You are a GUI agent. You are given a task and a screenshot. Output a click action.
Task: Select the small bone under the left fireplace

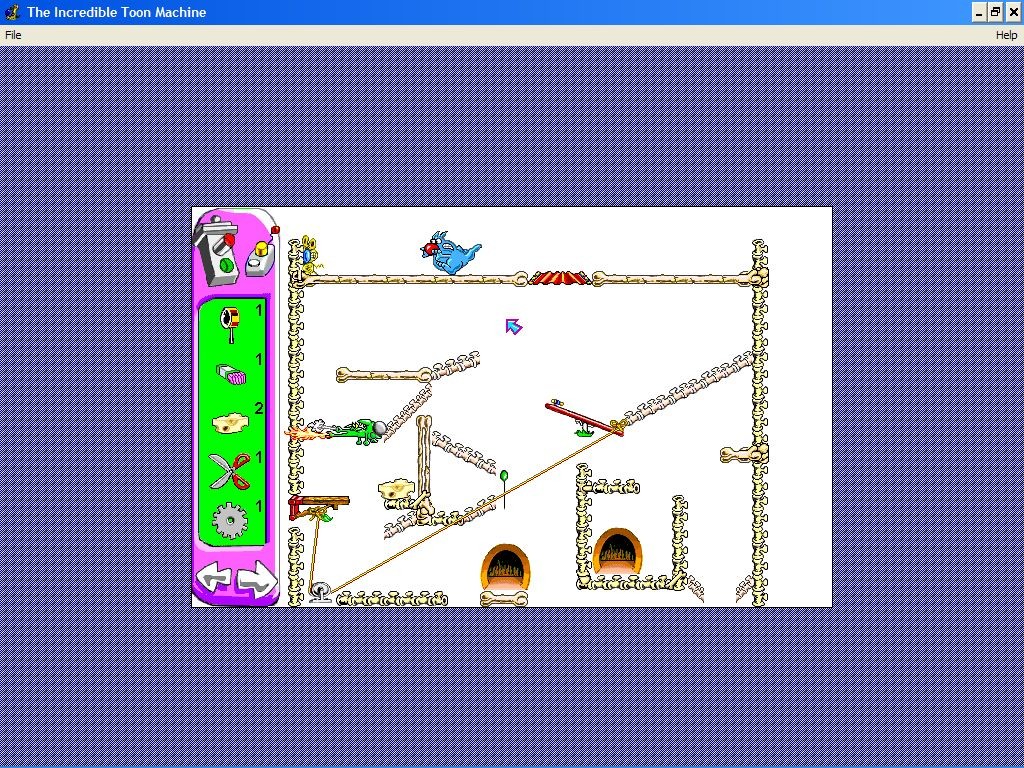coord(504,598)
